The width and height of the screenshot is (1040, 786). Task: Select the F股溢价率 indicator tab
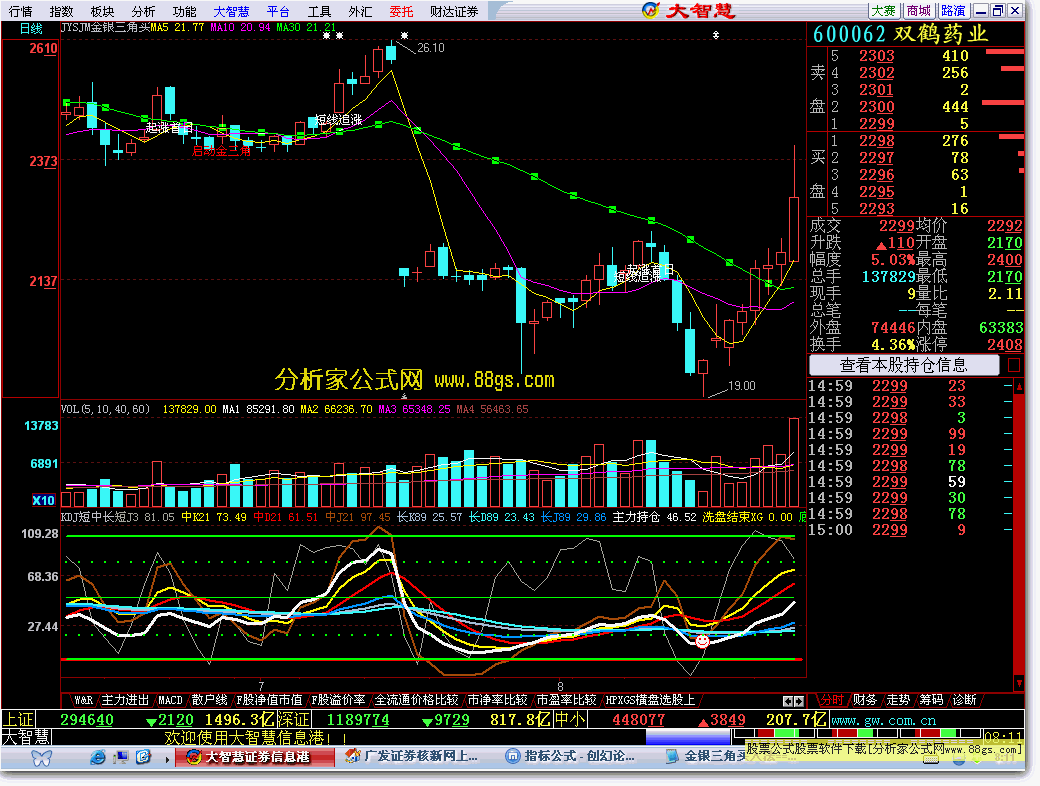338,700
